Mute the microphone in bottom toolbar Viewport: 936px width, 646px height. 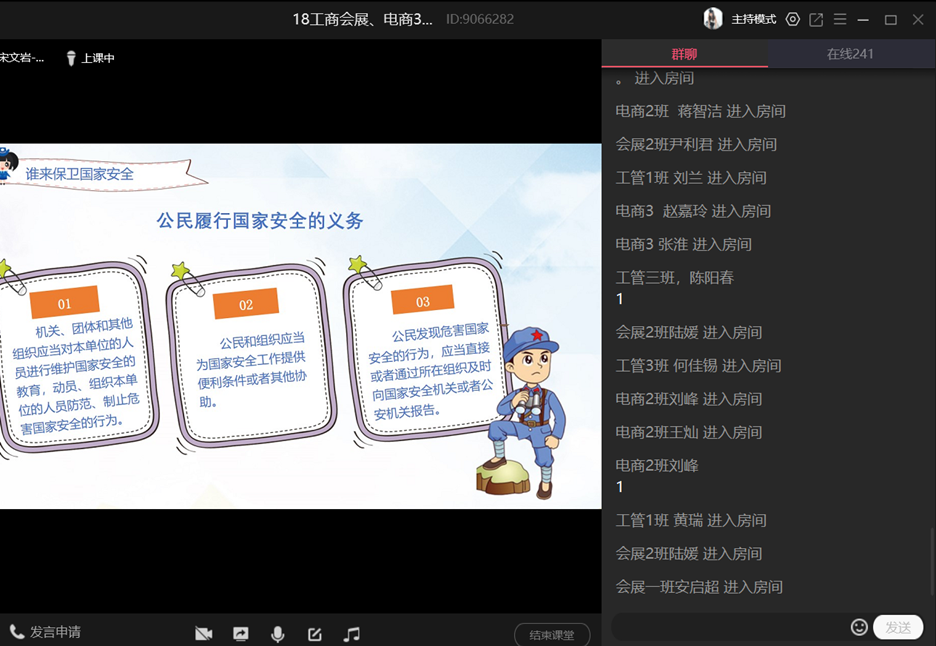tap(278, 634)
